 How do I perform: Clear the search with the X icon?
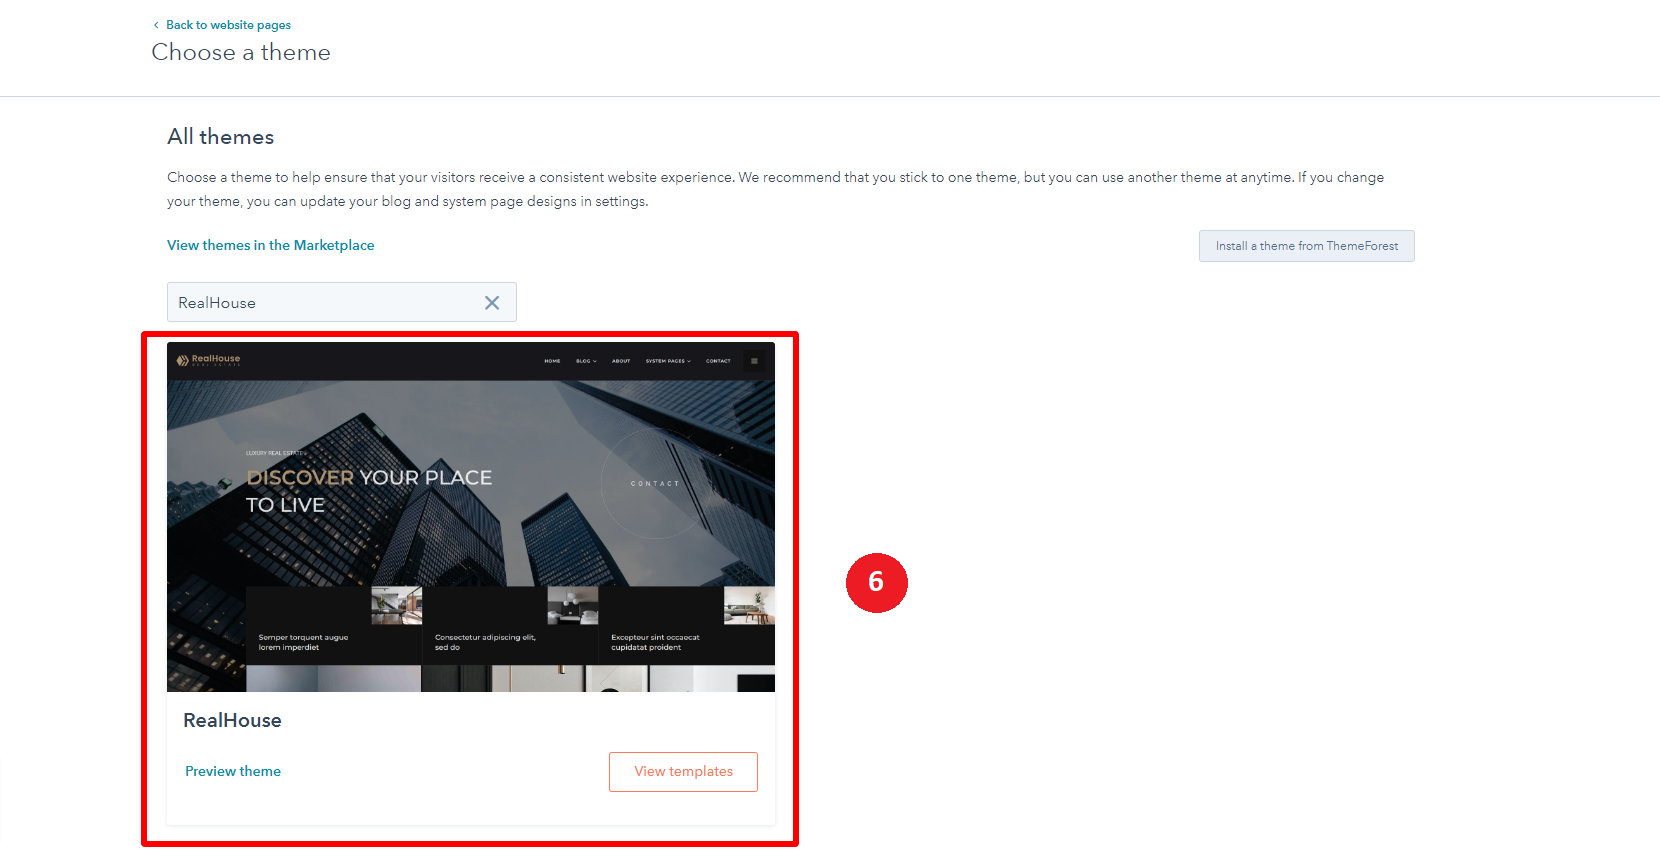point(492,303)
